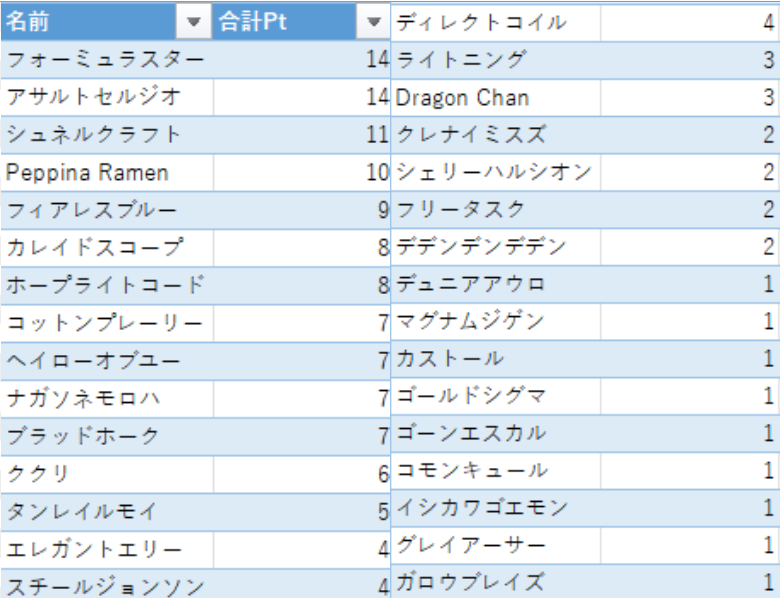Click the カレイドスコープ cell
This screenshot has width=780, height=598.
pos(106,247)
